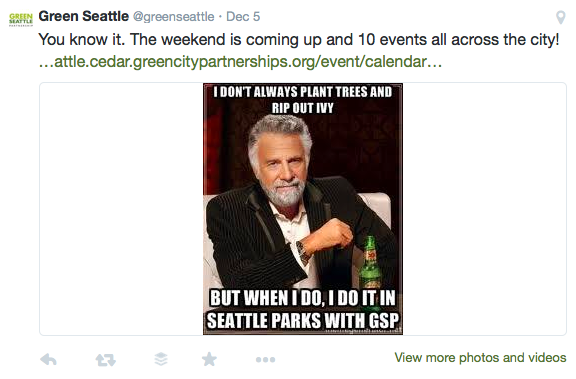The height and width of the screenshot is (379, 576).
Task: Open the Dec 5 timestamp permalink
Action: tap(243, 17)
